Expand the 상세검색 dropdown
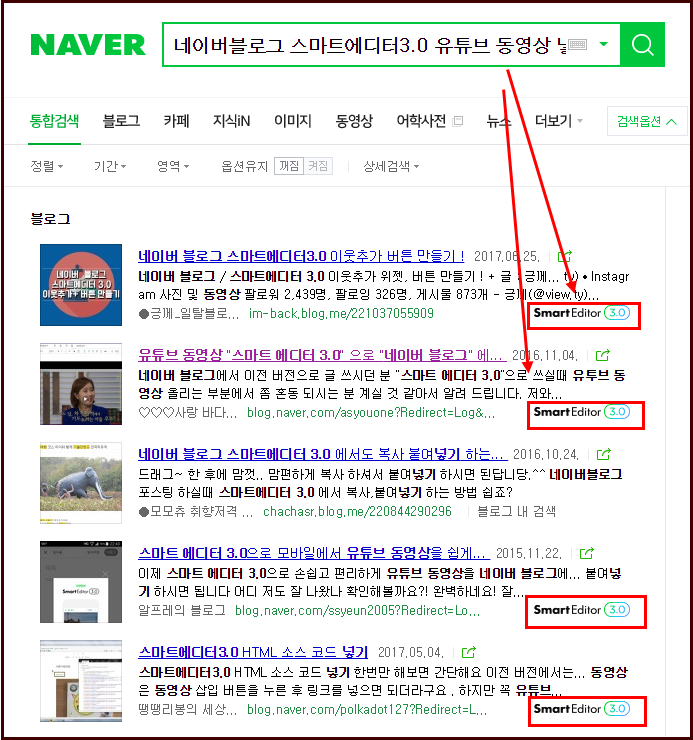Image resolution: width=693 pixels, height=740 pixels. coord(391,166)
